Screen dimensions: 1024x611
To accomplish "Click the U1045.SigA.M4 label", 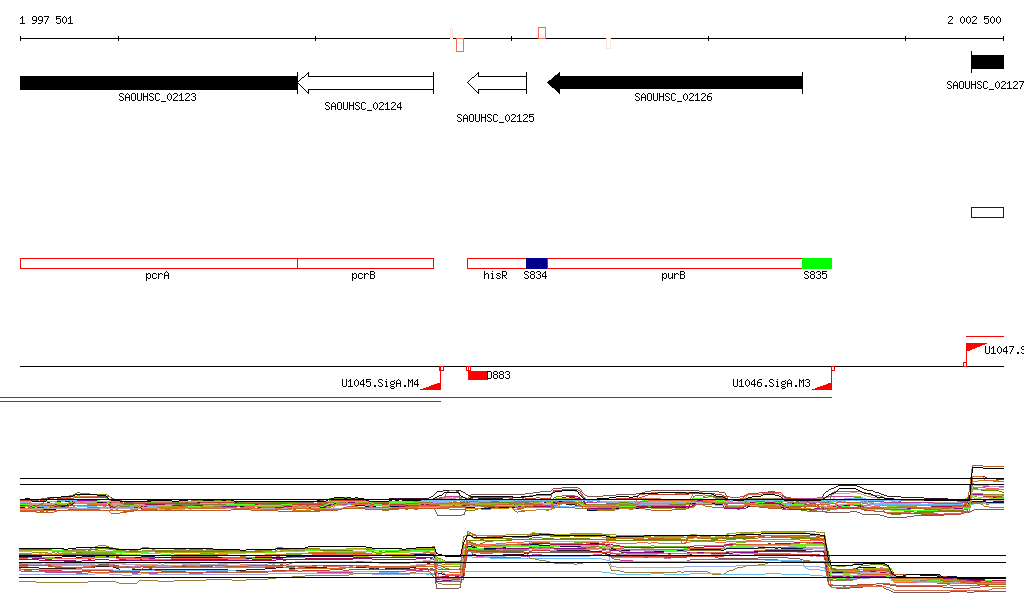I will (x=380, y=384).
